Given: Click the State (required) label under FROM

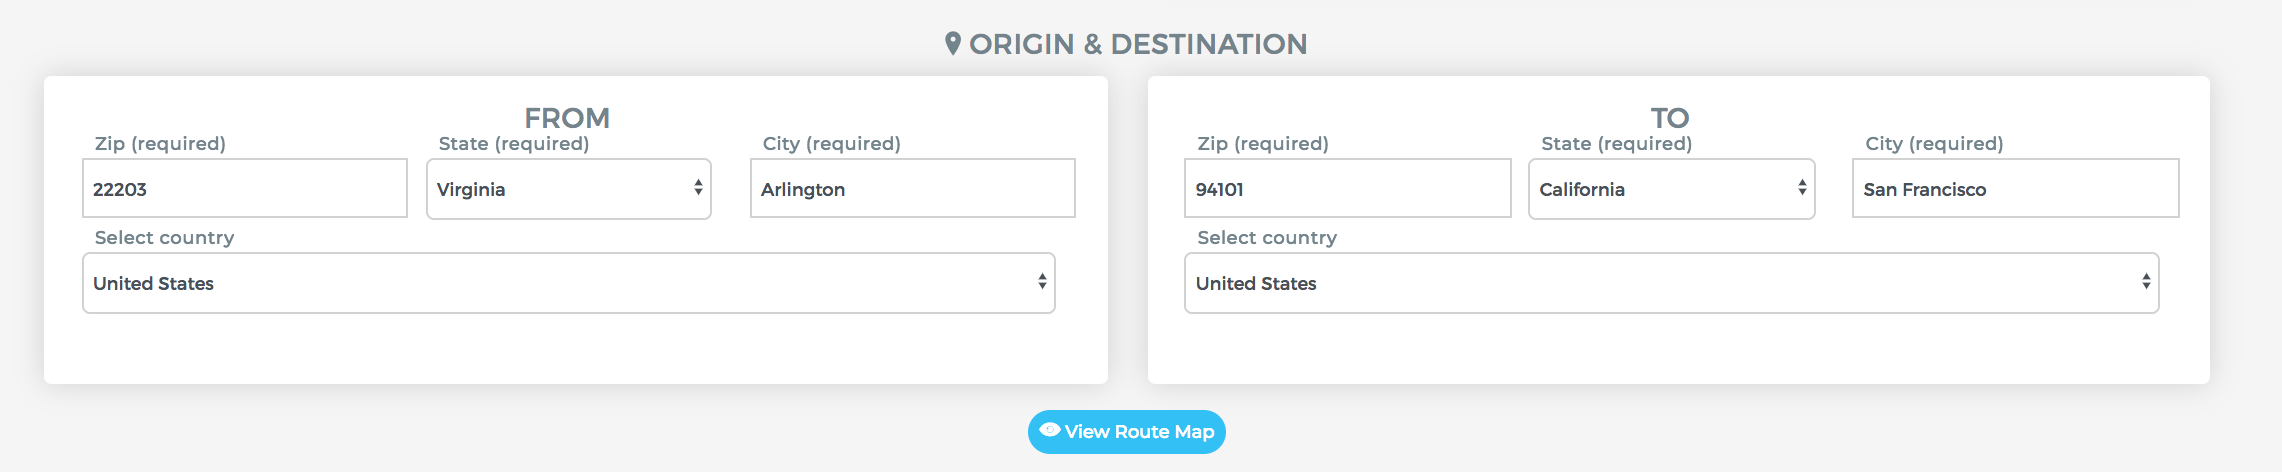Looking at the screenshot, I should 514,144.
